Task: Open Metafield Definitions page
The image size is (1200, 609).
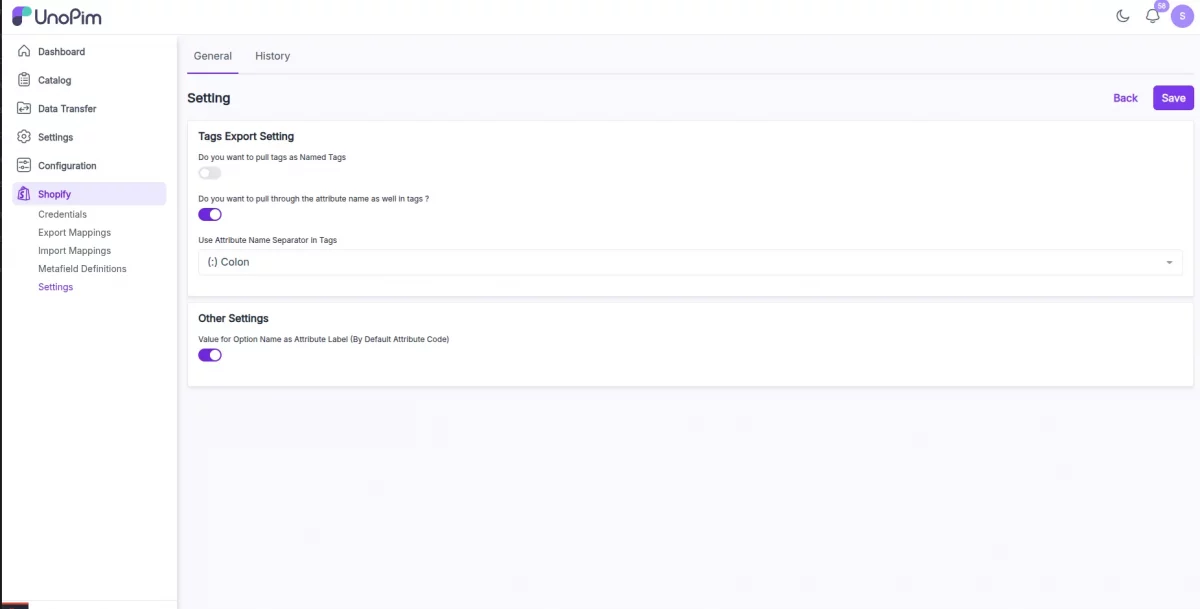Action: (x=82, y=268)
